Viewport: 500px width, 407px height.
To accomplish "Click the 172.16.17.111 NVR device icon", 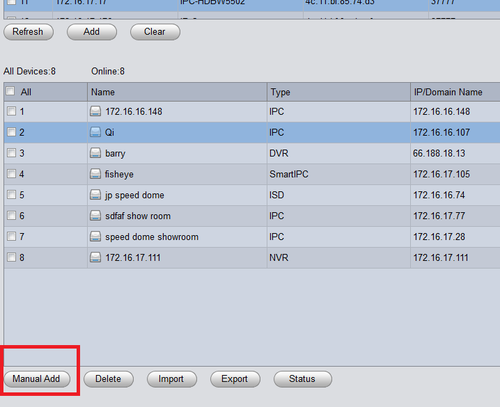I will click(95, 258).
